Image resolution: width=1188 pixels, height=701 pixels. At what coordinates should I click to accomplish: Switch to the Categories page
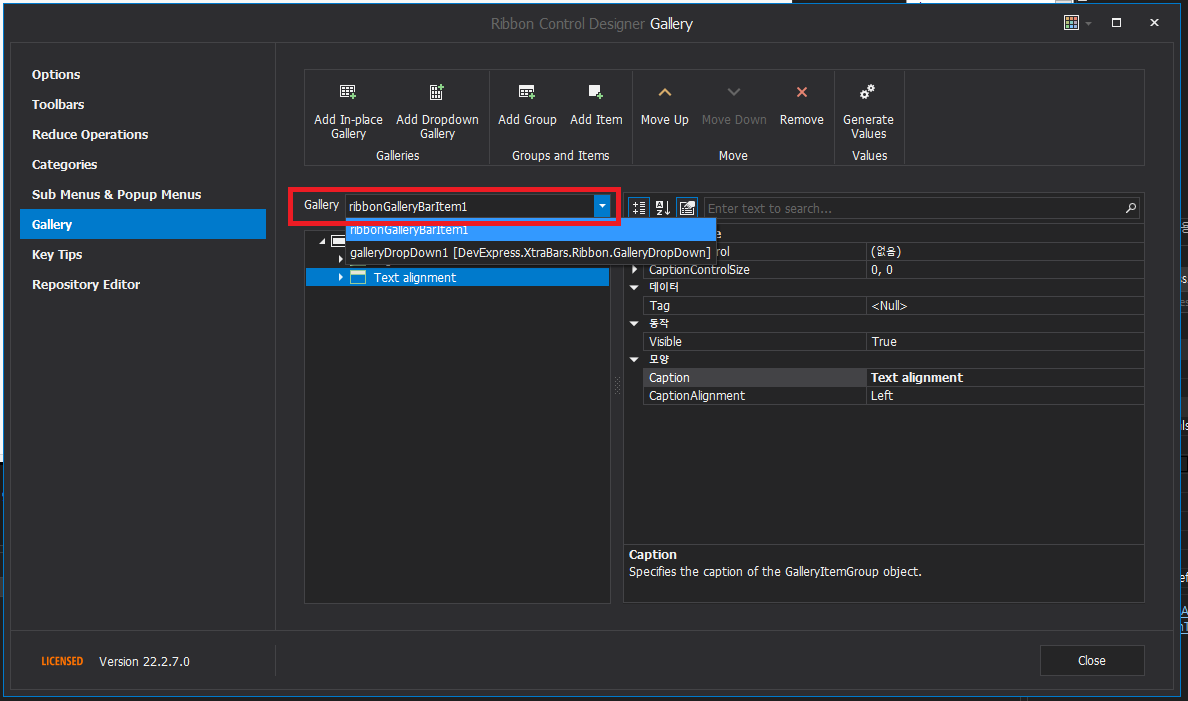coord(64,164)
